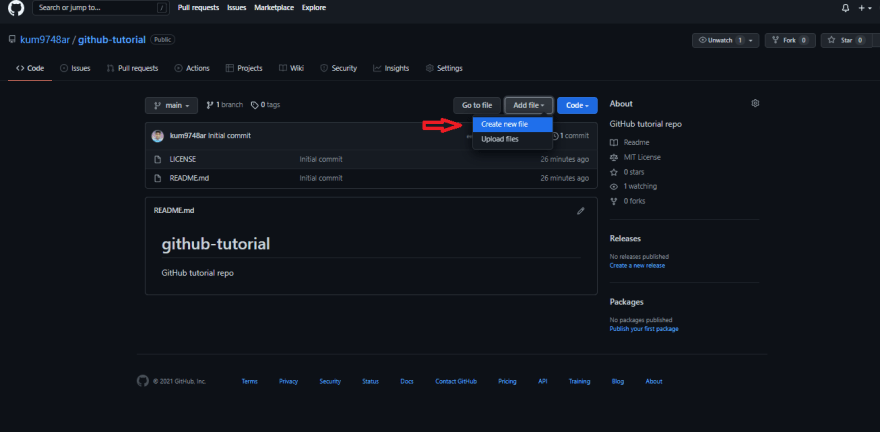Open the Pull requests repository tab
880x432 pixels.
(x=132, y=68)
